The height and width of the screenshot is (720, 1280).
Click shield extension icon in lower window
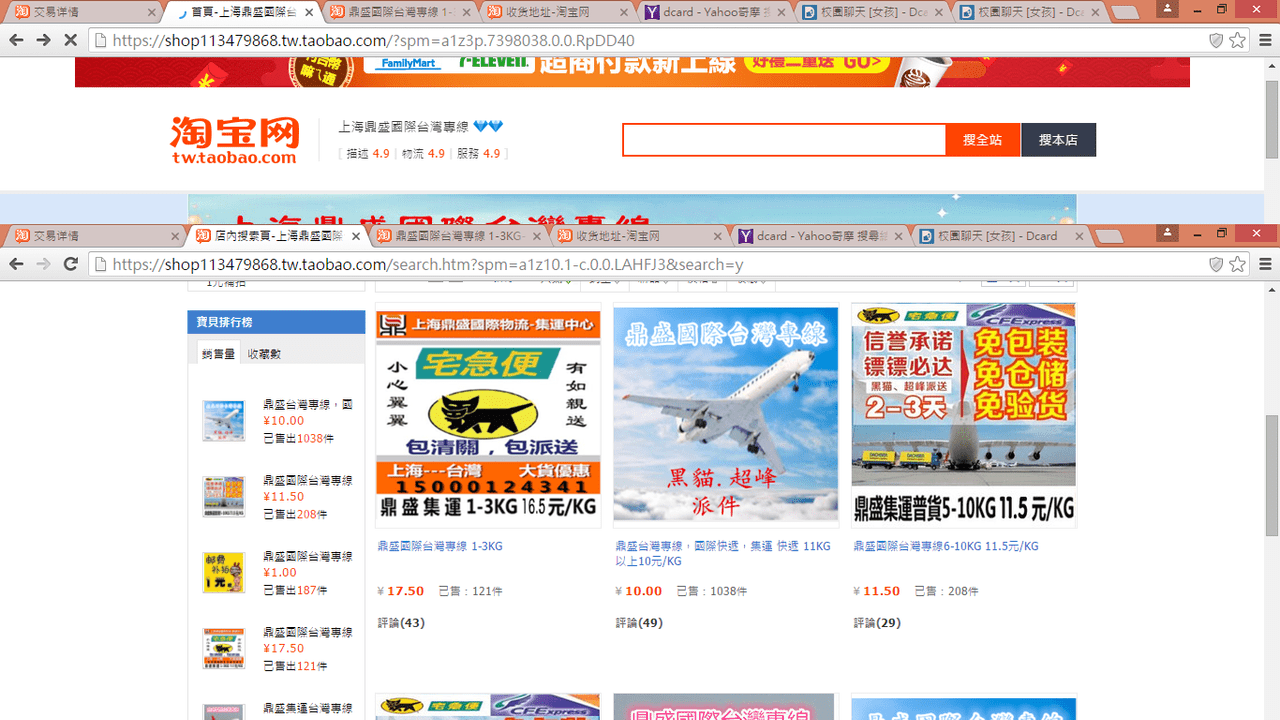(1216, 264)
